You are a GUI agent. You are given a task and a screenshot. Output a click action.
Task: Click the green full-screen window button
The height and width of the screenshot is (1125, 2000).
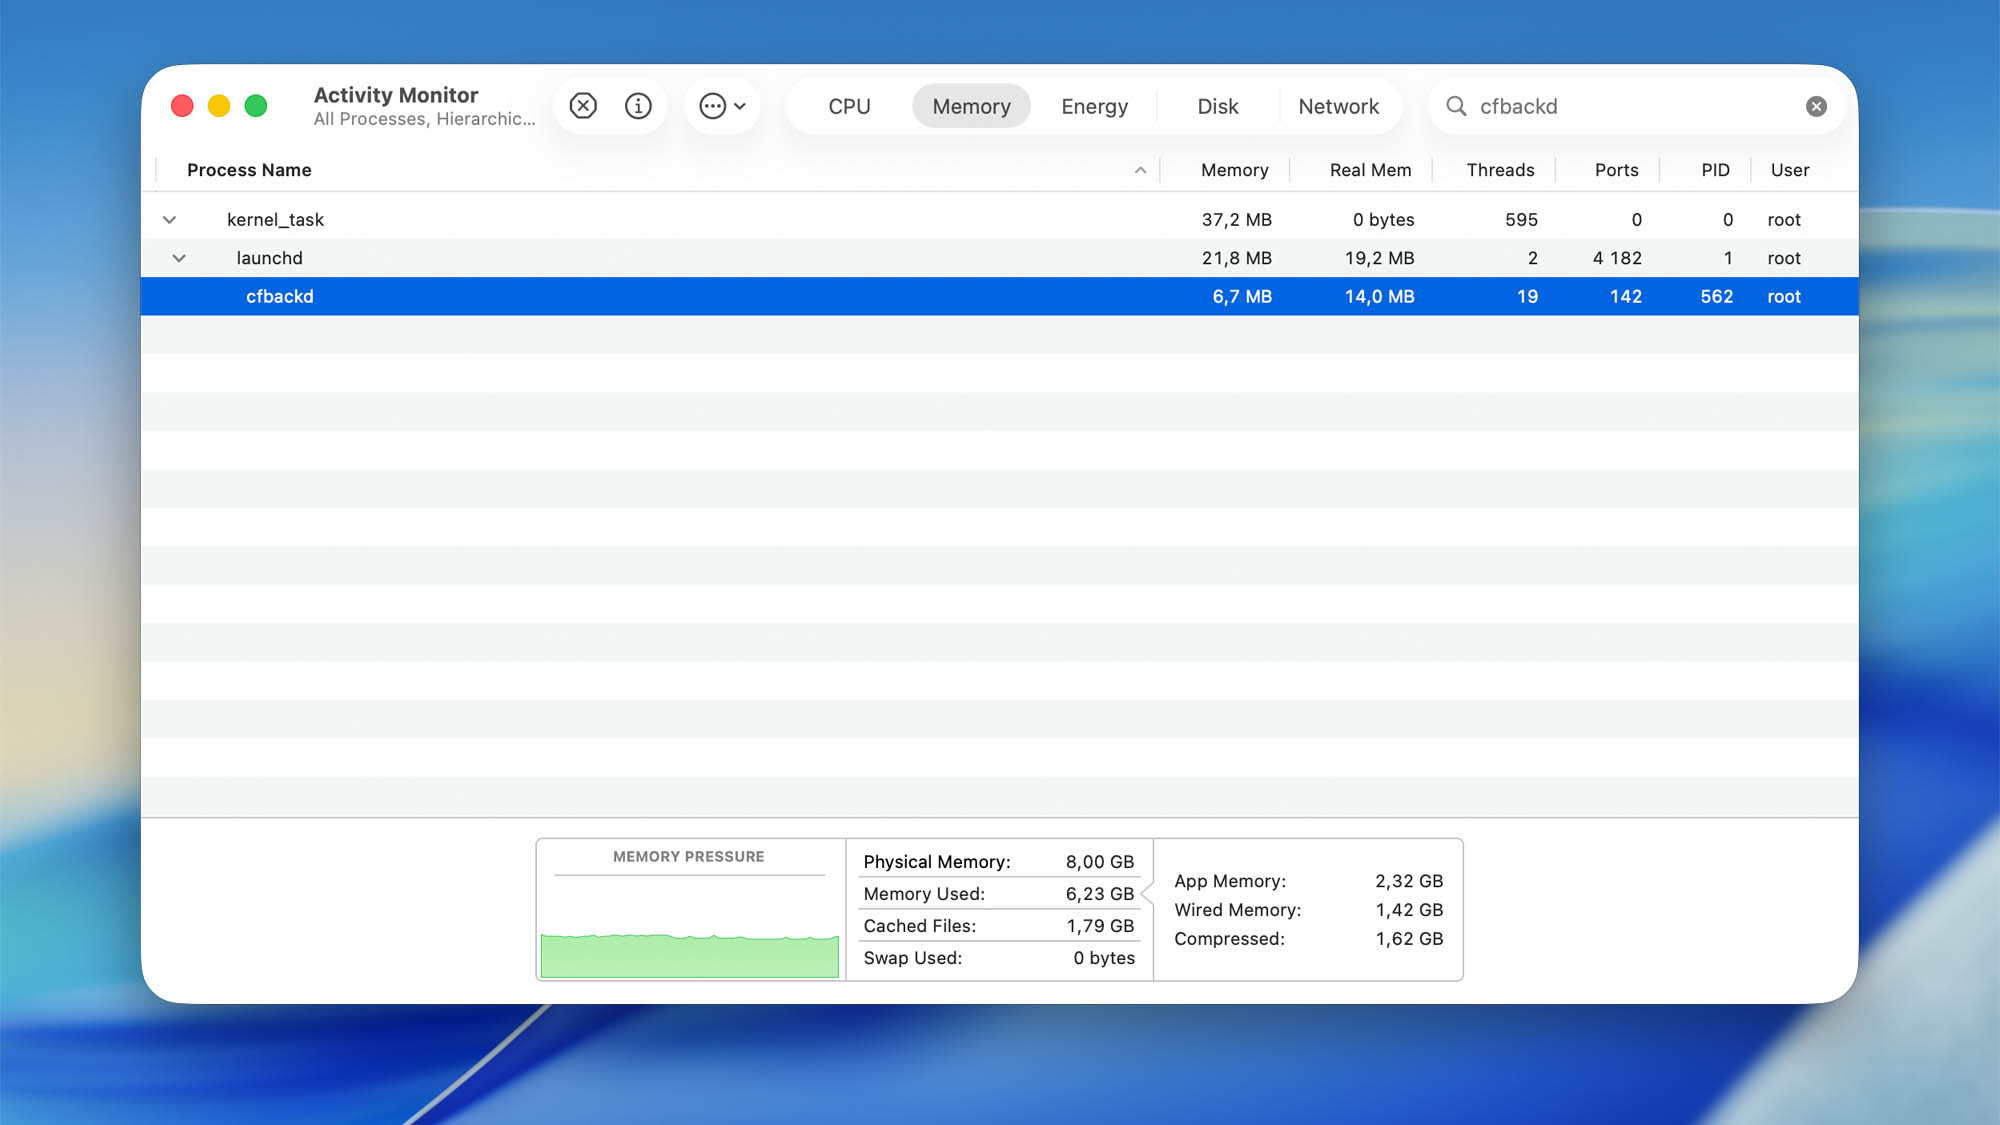[x=256, y=106]
